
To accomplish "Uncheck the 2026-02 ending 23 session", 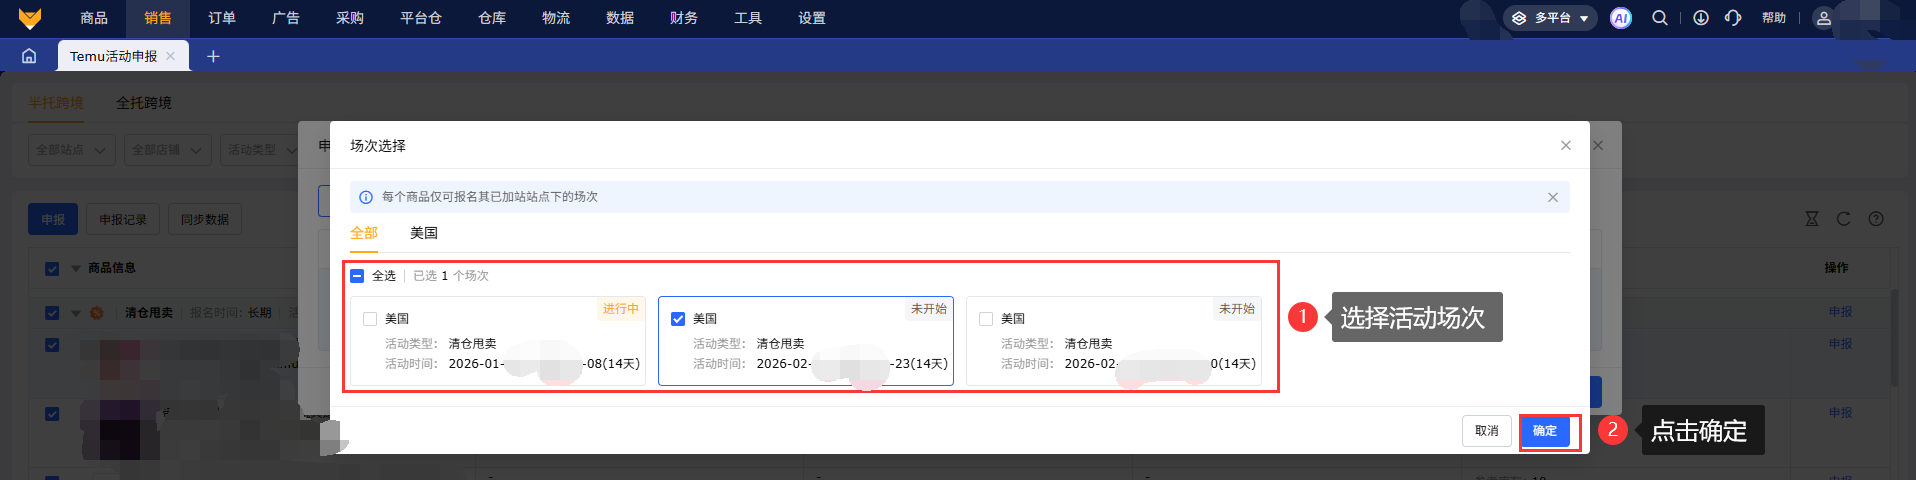I will (678, 319).
